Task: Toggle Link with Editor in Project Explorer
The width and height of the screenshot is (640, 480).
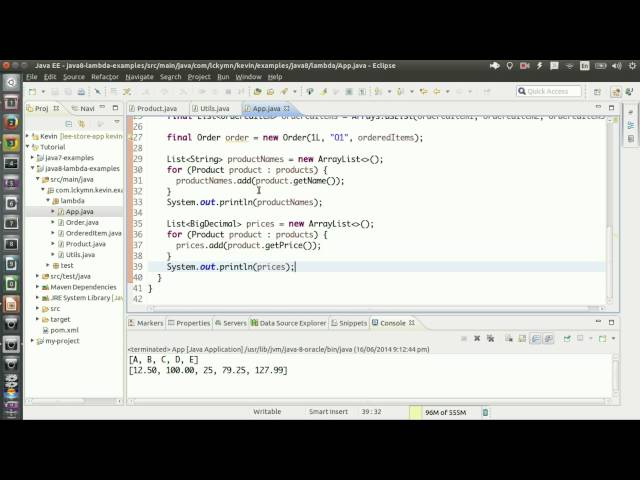Action: click(82, 123)
